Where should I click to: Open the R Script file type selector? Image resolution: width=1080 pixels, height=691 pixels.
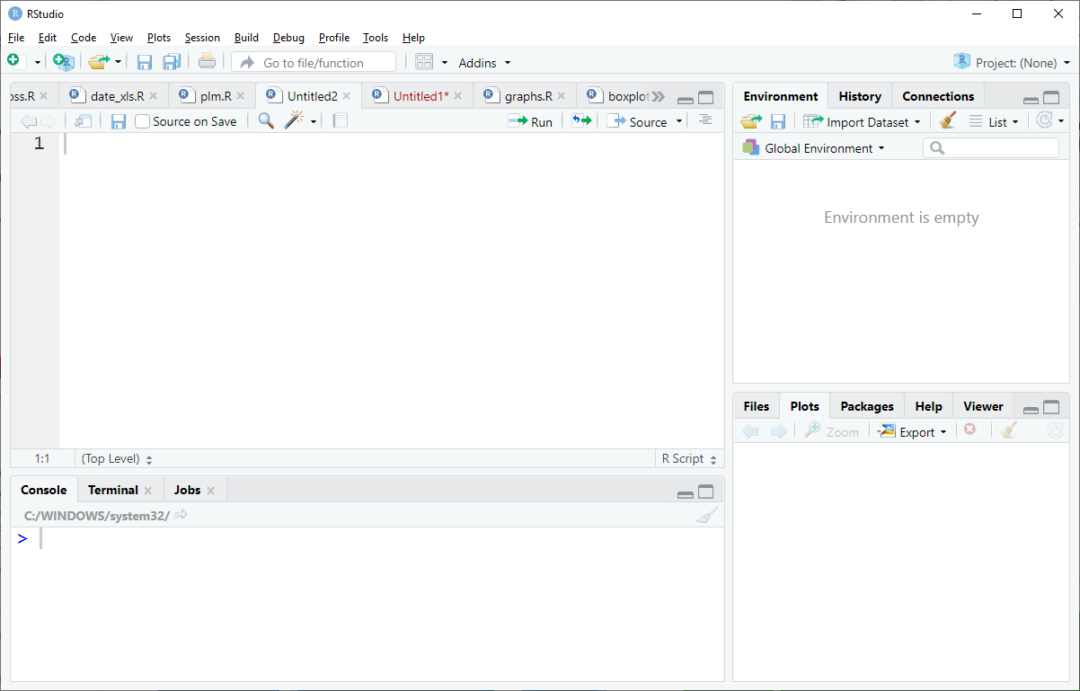pyautogui.click(x=689, y=458)
